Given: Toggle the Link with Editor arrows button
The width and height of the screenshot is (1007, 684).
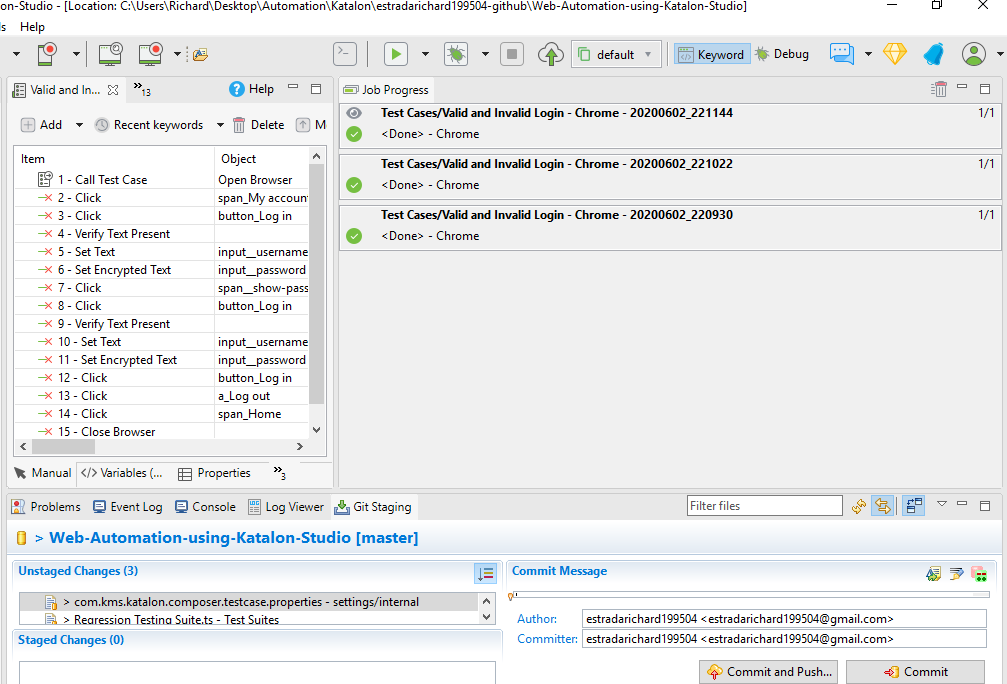Looking at the screenshot, I should tap(882, 506).
